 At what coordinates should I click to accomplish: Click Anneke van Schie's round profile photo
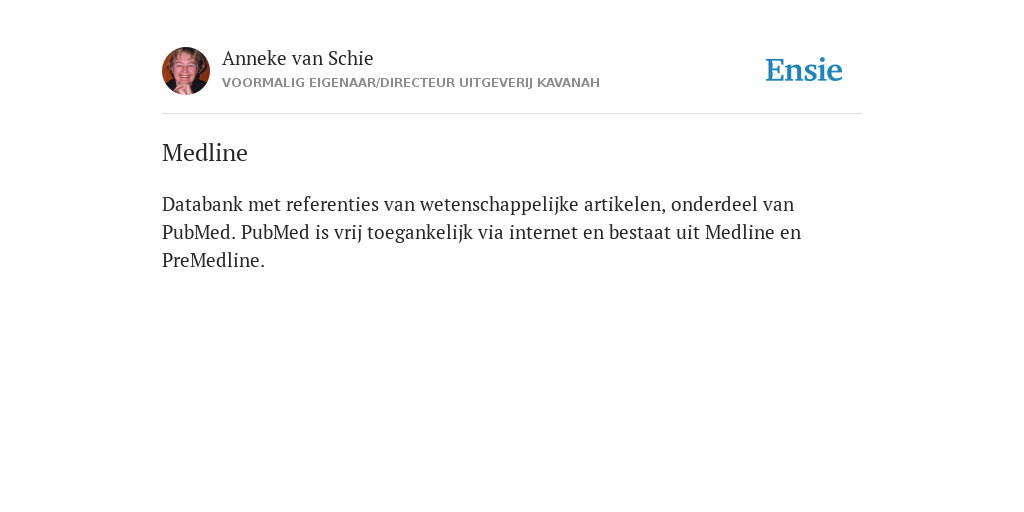186,71
